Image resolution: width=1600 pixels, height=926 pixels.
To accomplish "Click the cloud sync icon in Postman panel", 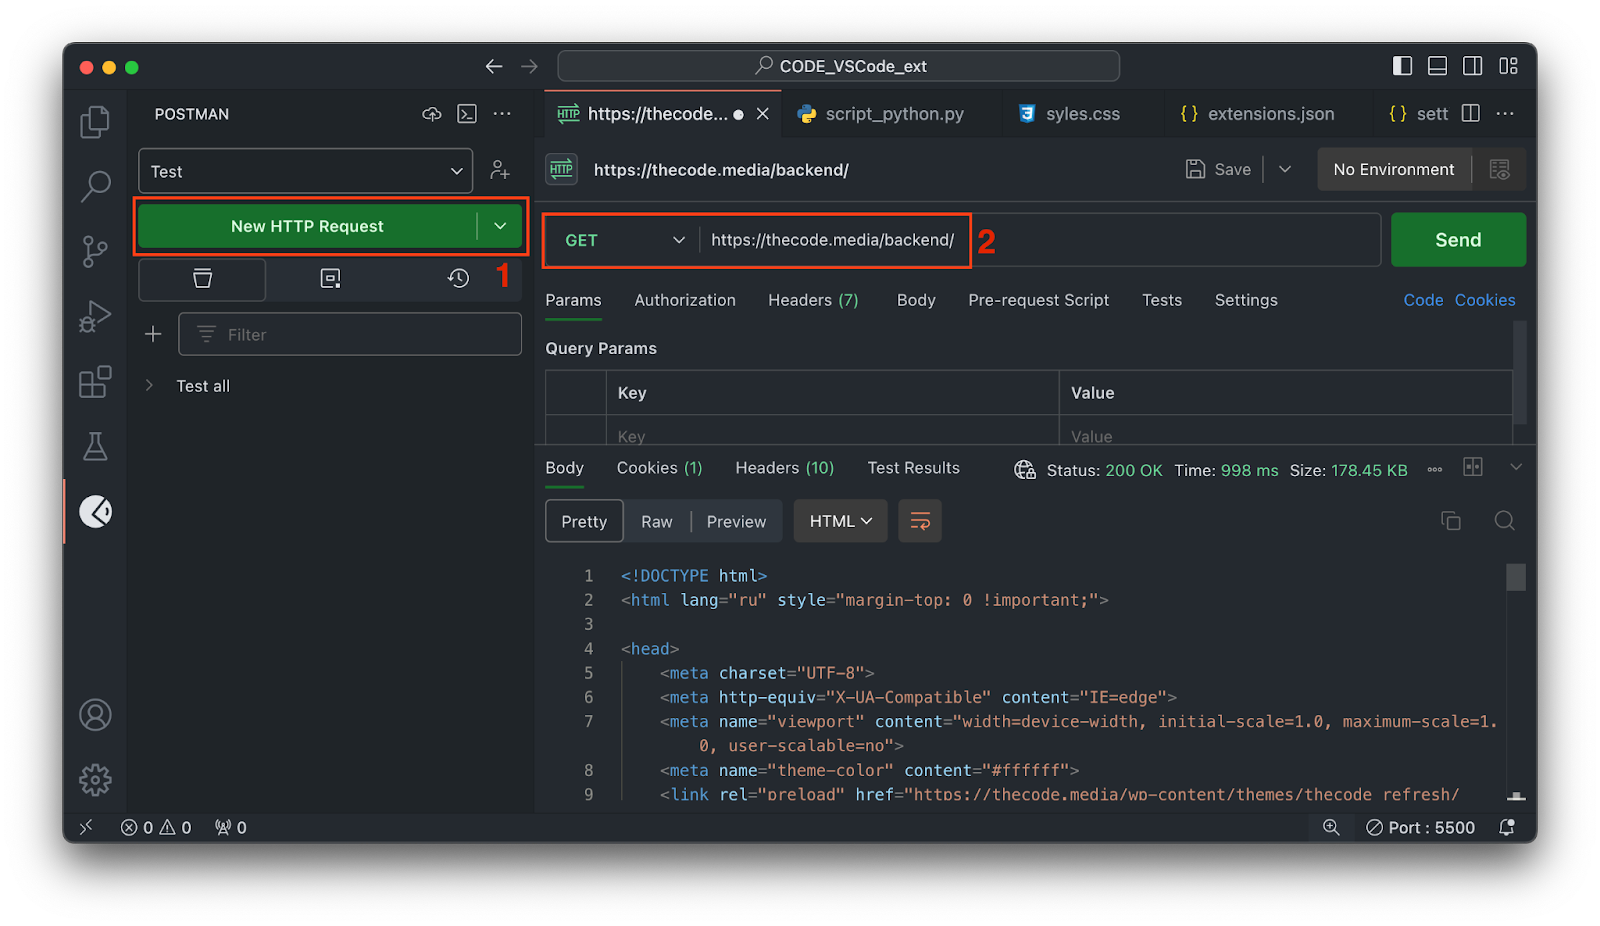I will click(431, 114).
